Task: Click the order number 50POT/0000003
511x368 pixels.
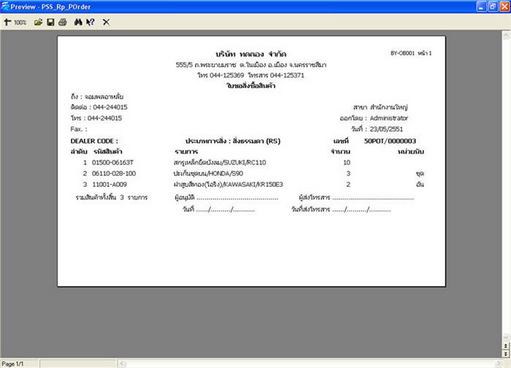Action: pyautogui.click(x=390, y=141)
